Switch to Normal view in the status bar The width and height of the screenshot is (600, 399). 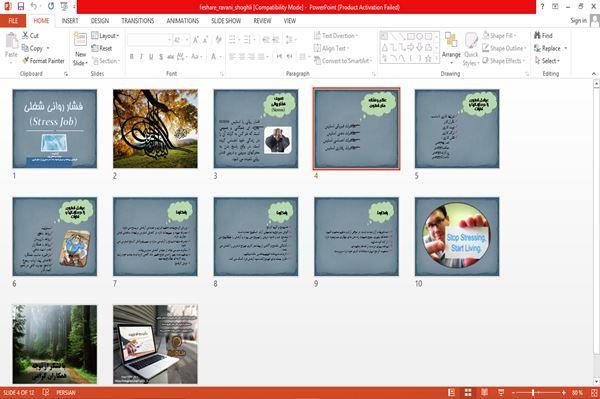point(452,392)
